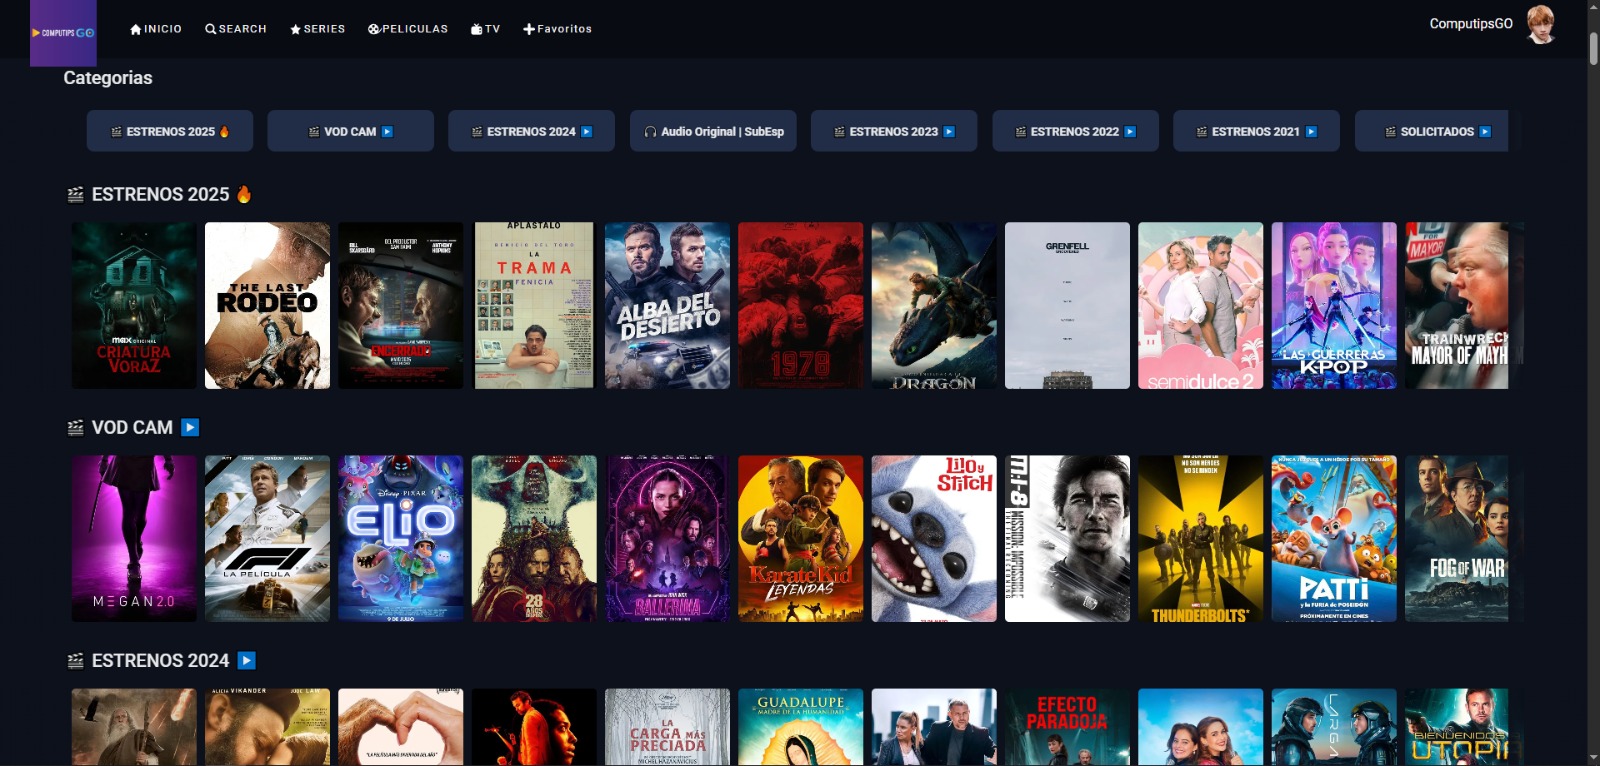Screen dimensions: 1600x766
Task: Click VOD CAM section heading
Action: 132,427
